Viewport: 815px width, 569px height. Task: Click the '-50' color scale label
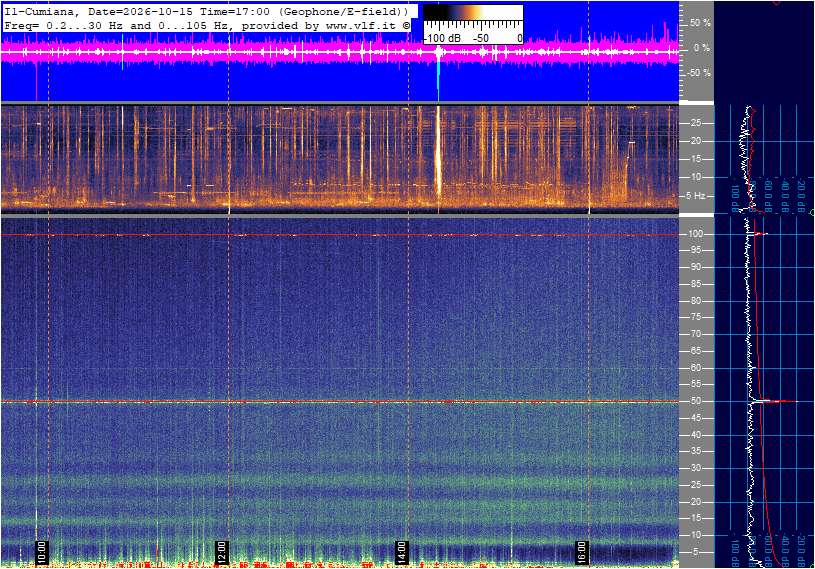pos(481,38)
